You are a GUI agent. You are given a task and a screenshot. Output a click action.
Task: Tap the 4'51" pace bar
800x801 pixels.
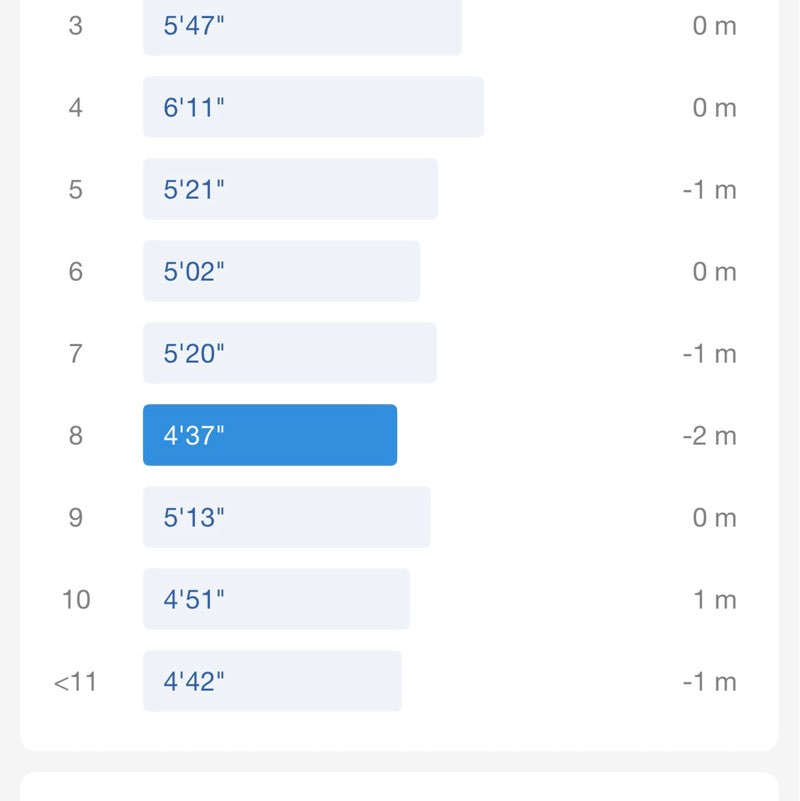(276, 599)
